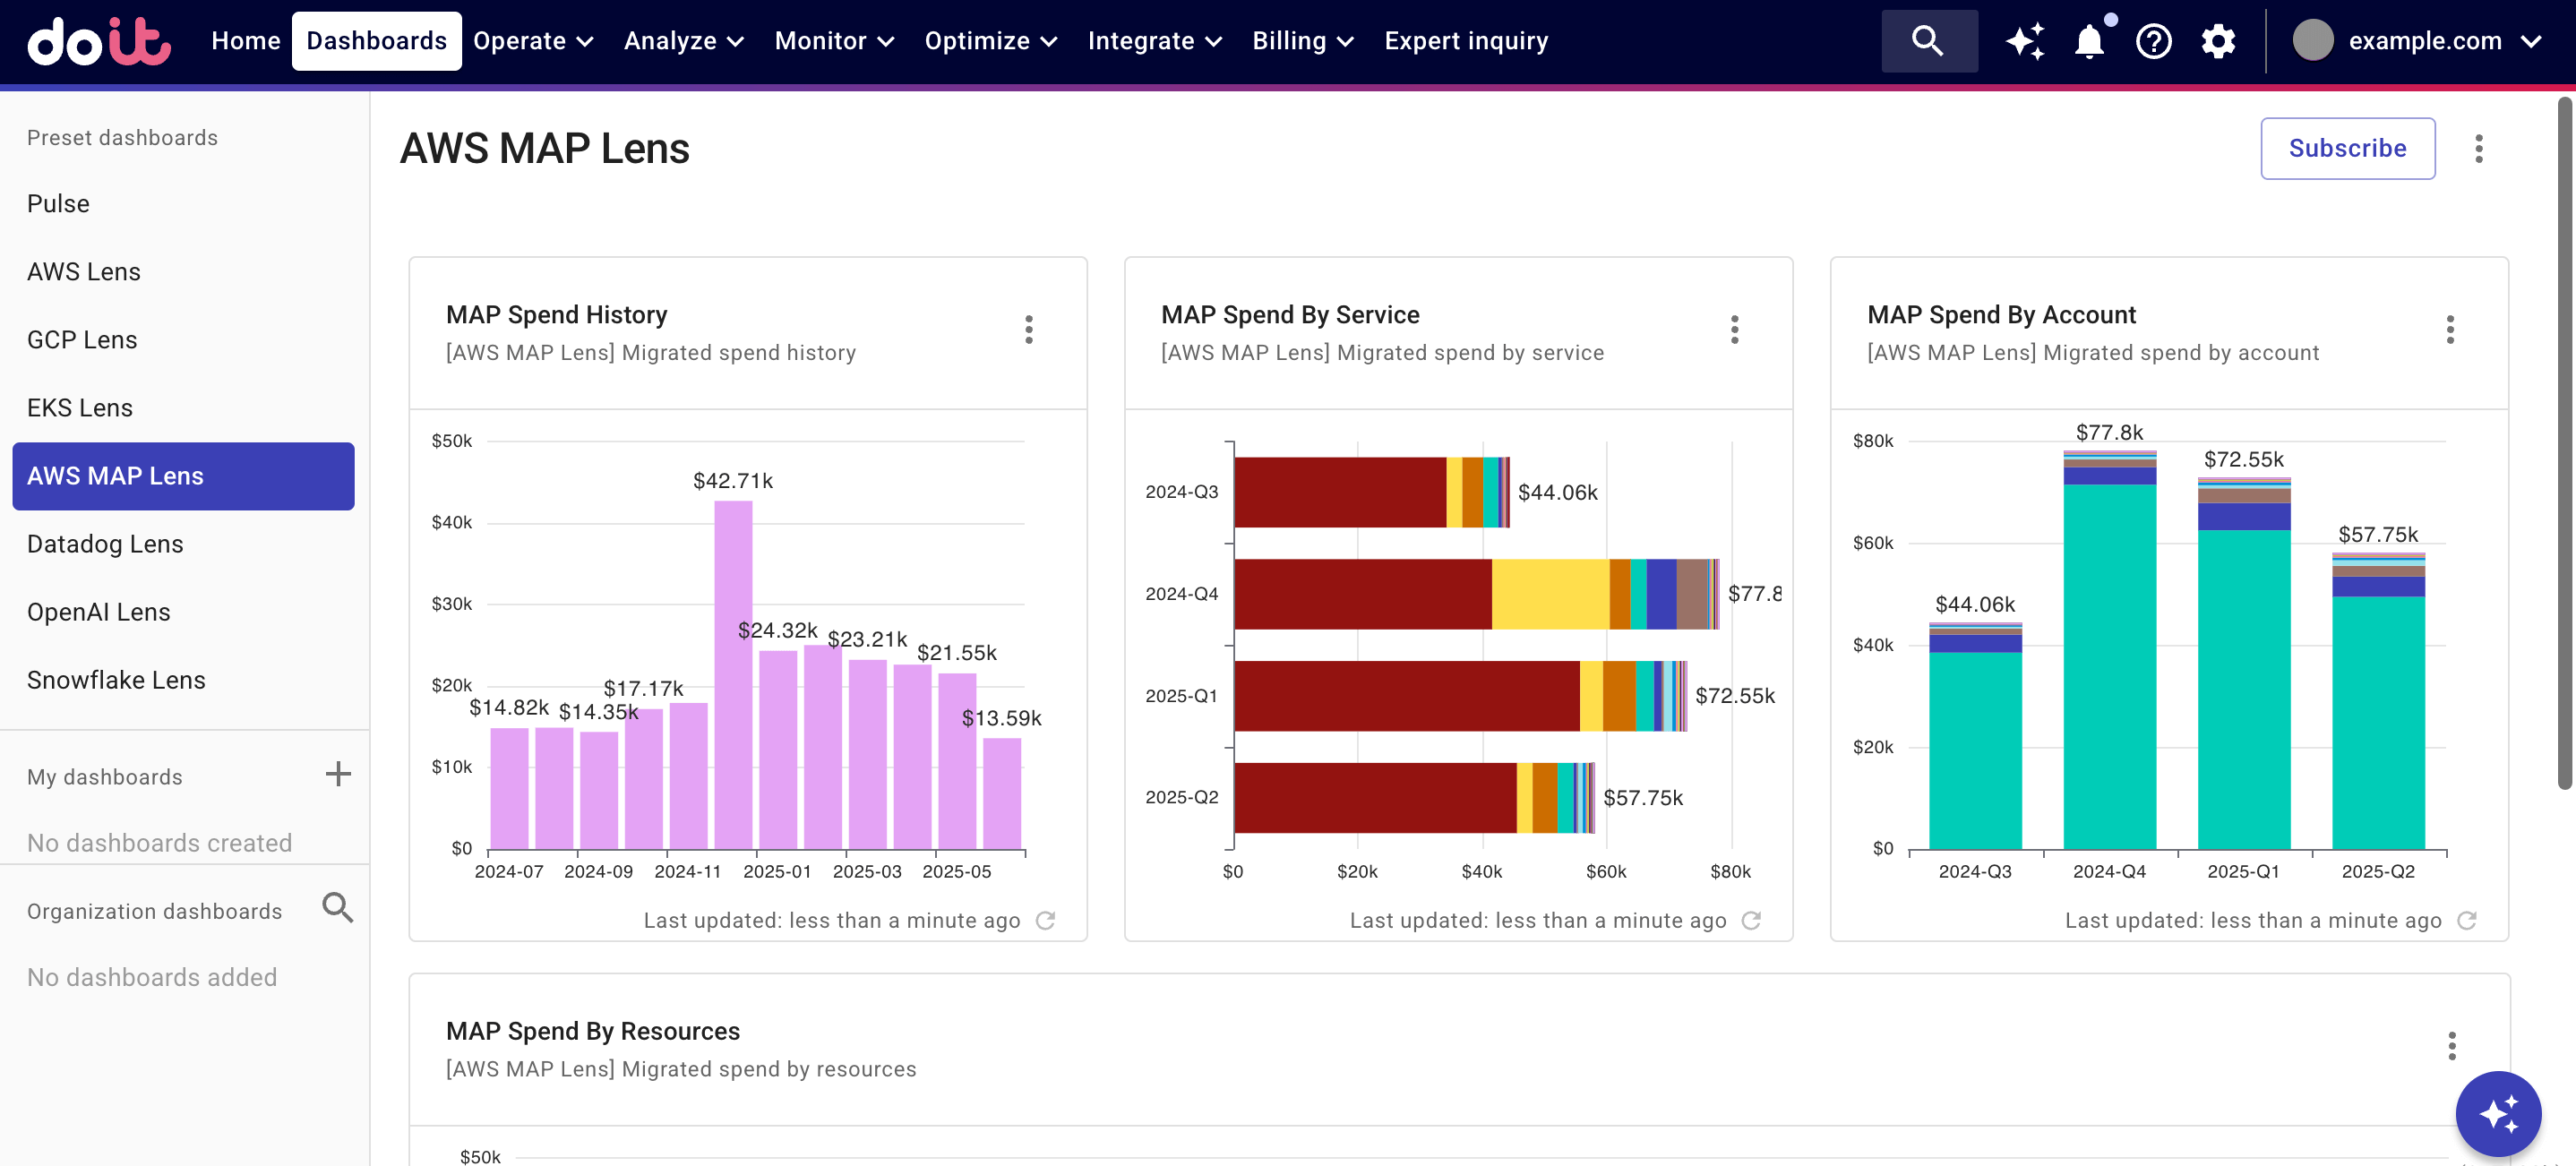Click the MAP Spend History title

click(x=556, y=315)
